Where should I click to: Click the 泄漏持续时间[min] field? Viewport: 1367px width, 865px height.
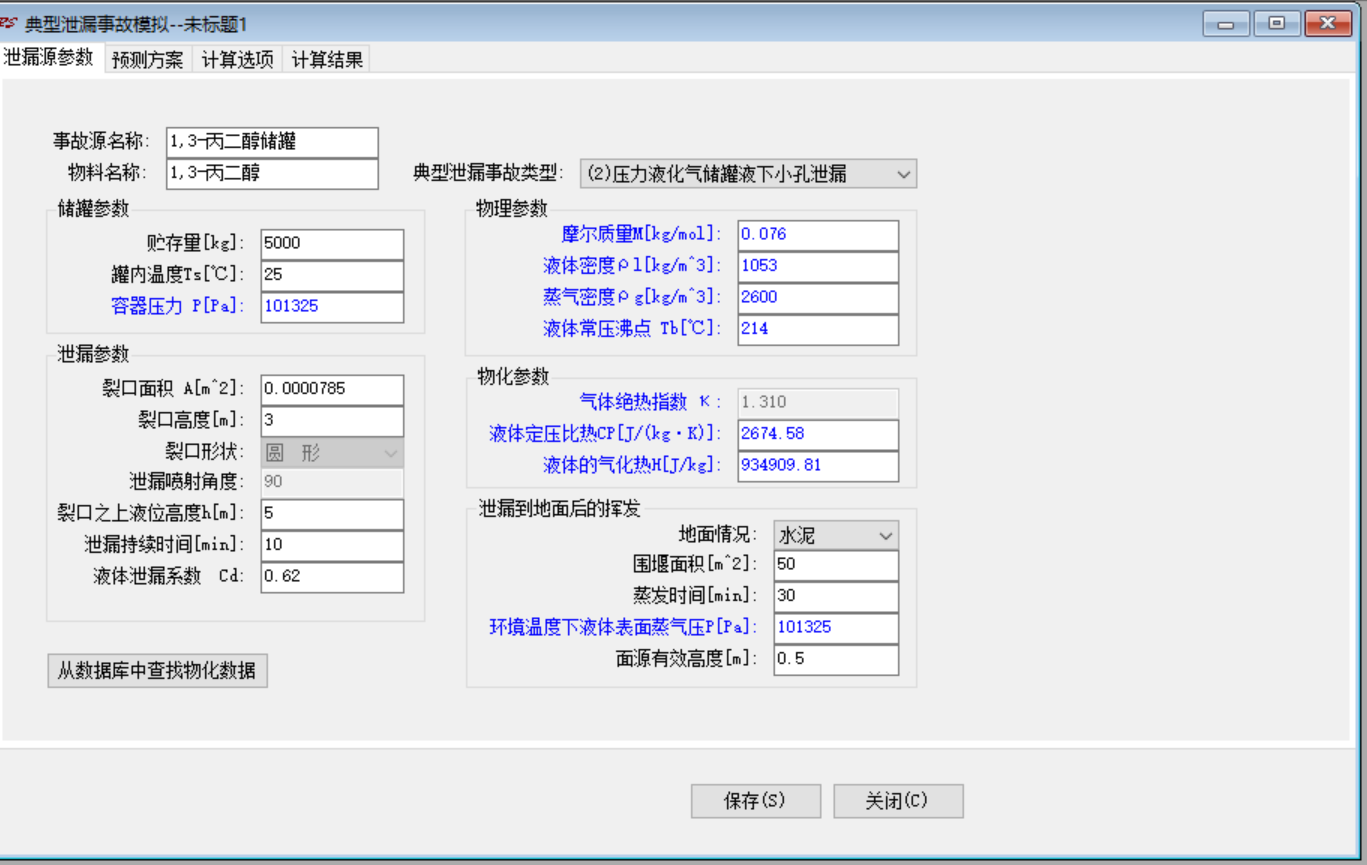(x=332, y=546)
